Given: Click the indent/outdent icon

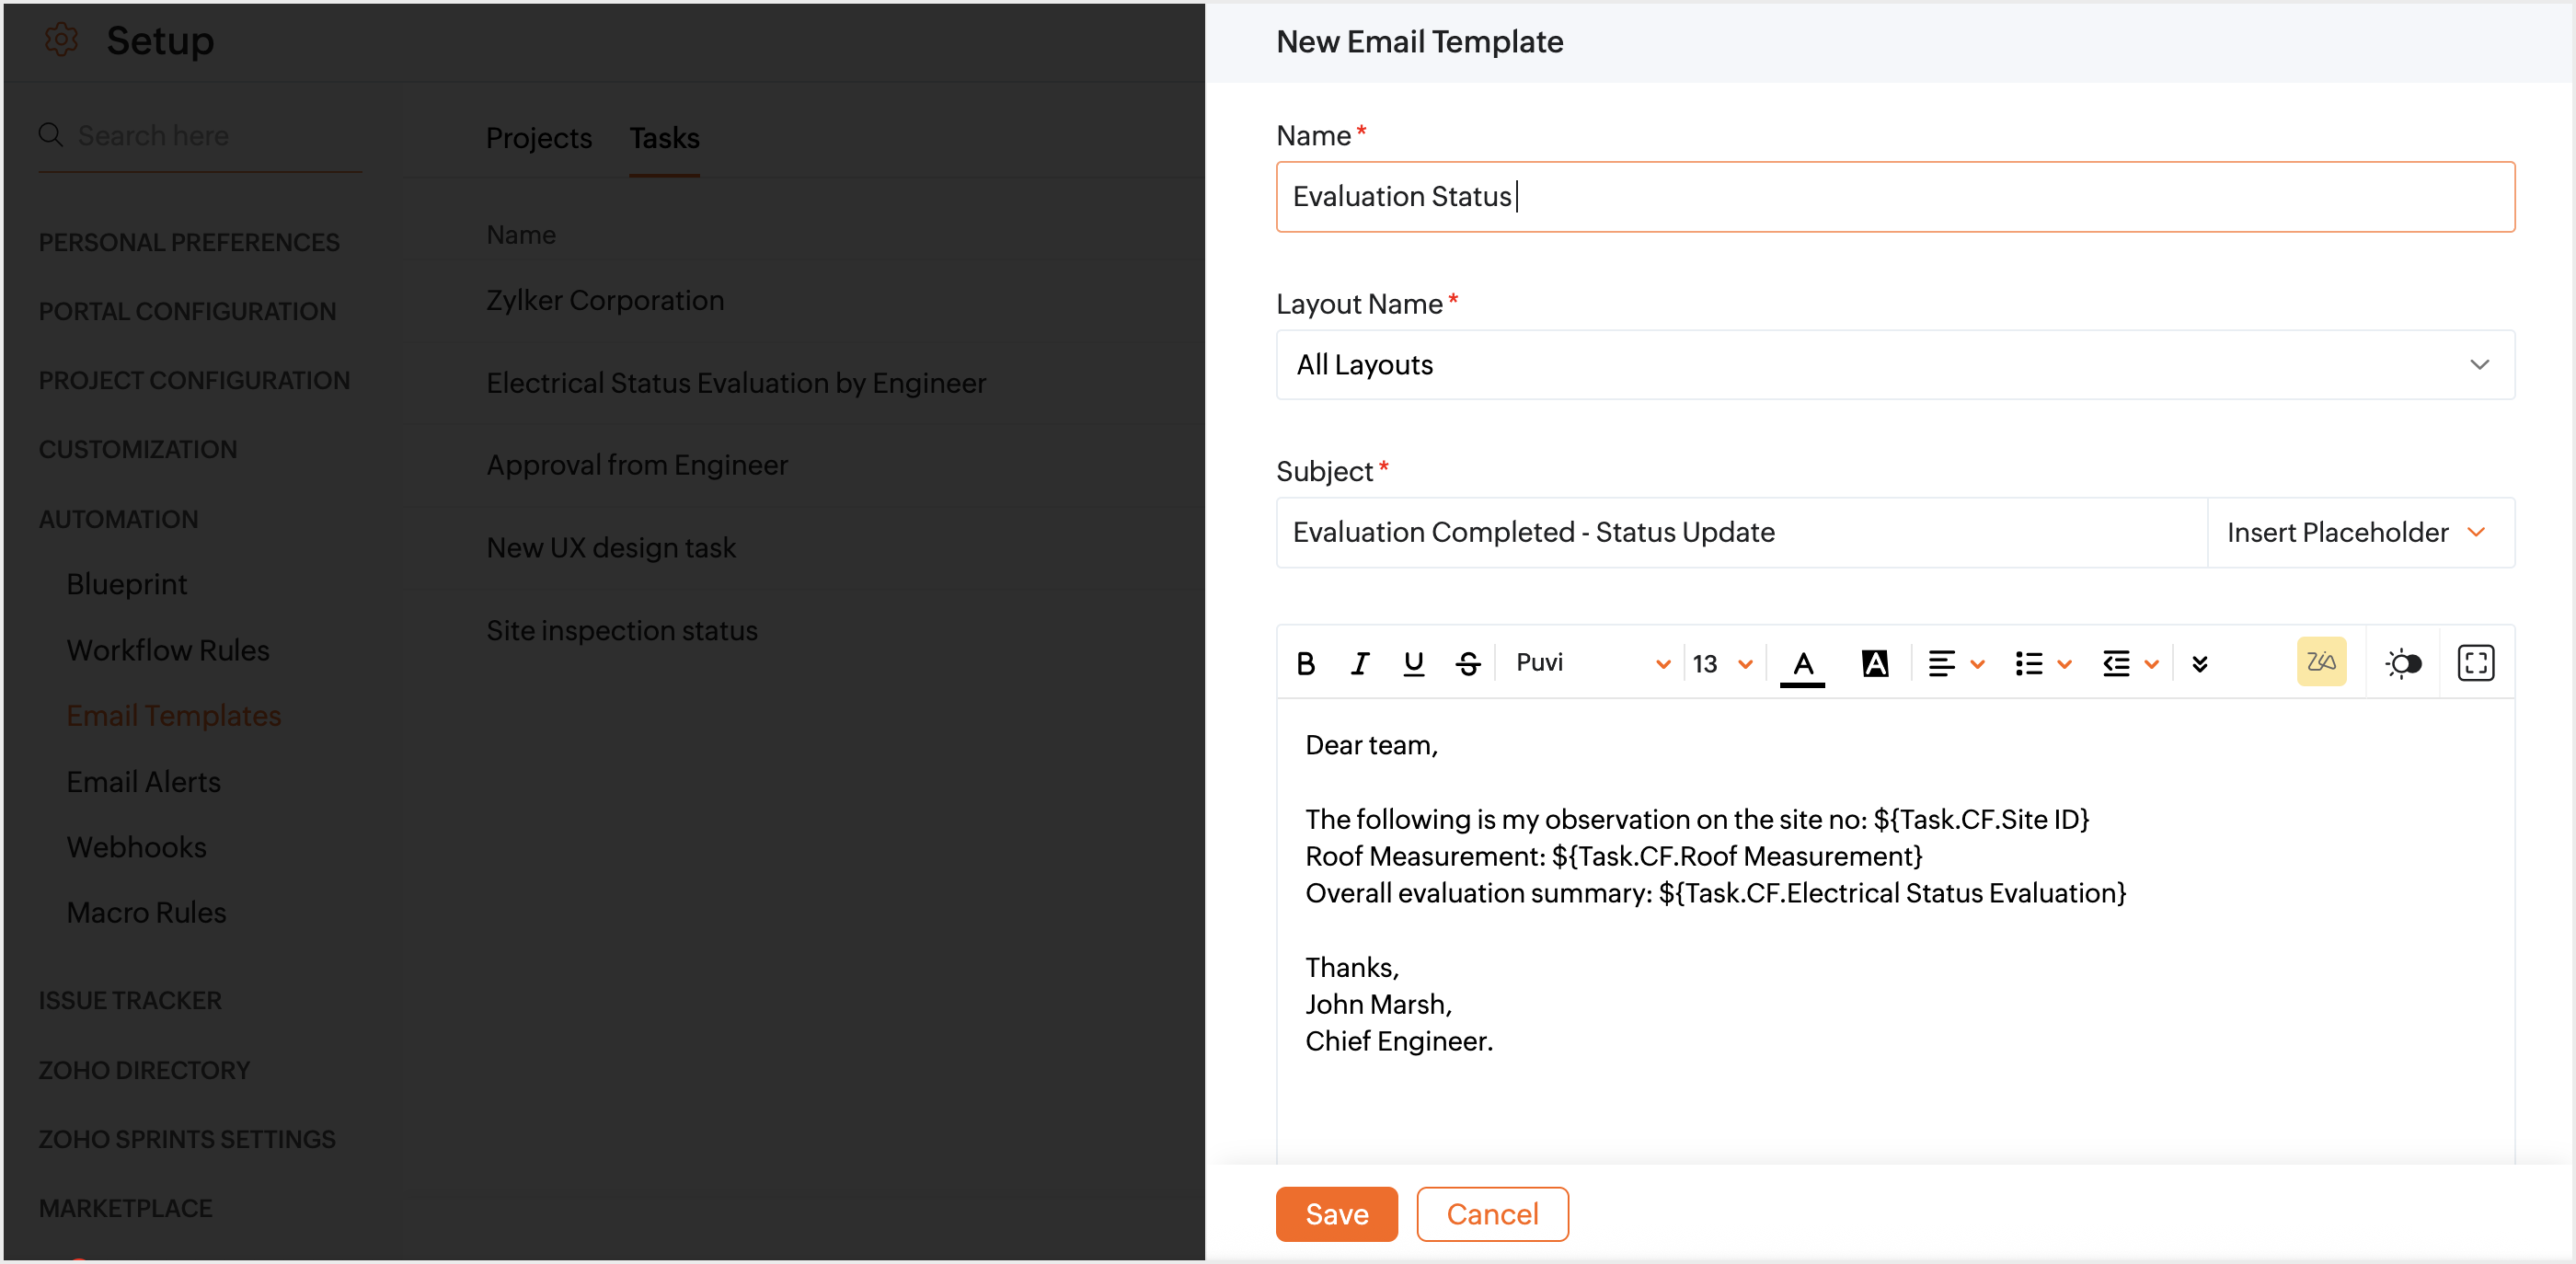Looking at the screenshot, I should pyautogui.click(x=2116, y=663).
